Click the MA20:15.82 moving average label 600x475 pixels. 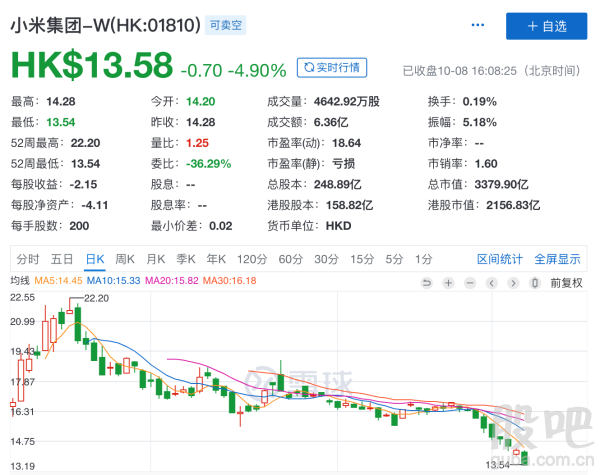point(172,281)
